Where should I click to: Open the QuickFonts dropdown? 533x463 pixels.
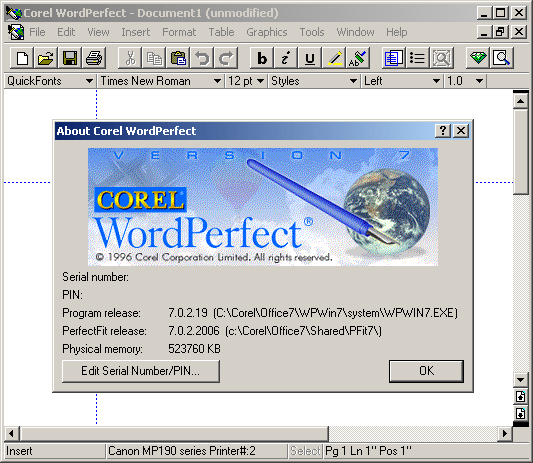point(50,81)
